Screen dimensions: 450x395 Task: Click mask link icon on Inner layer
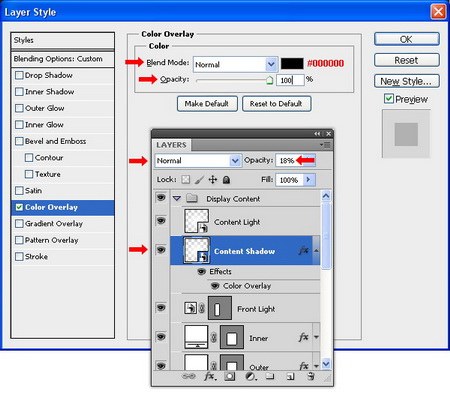(214, 337)
